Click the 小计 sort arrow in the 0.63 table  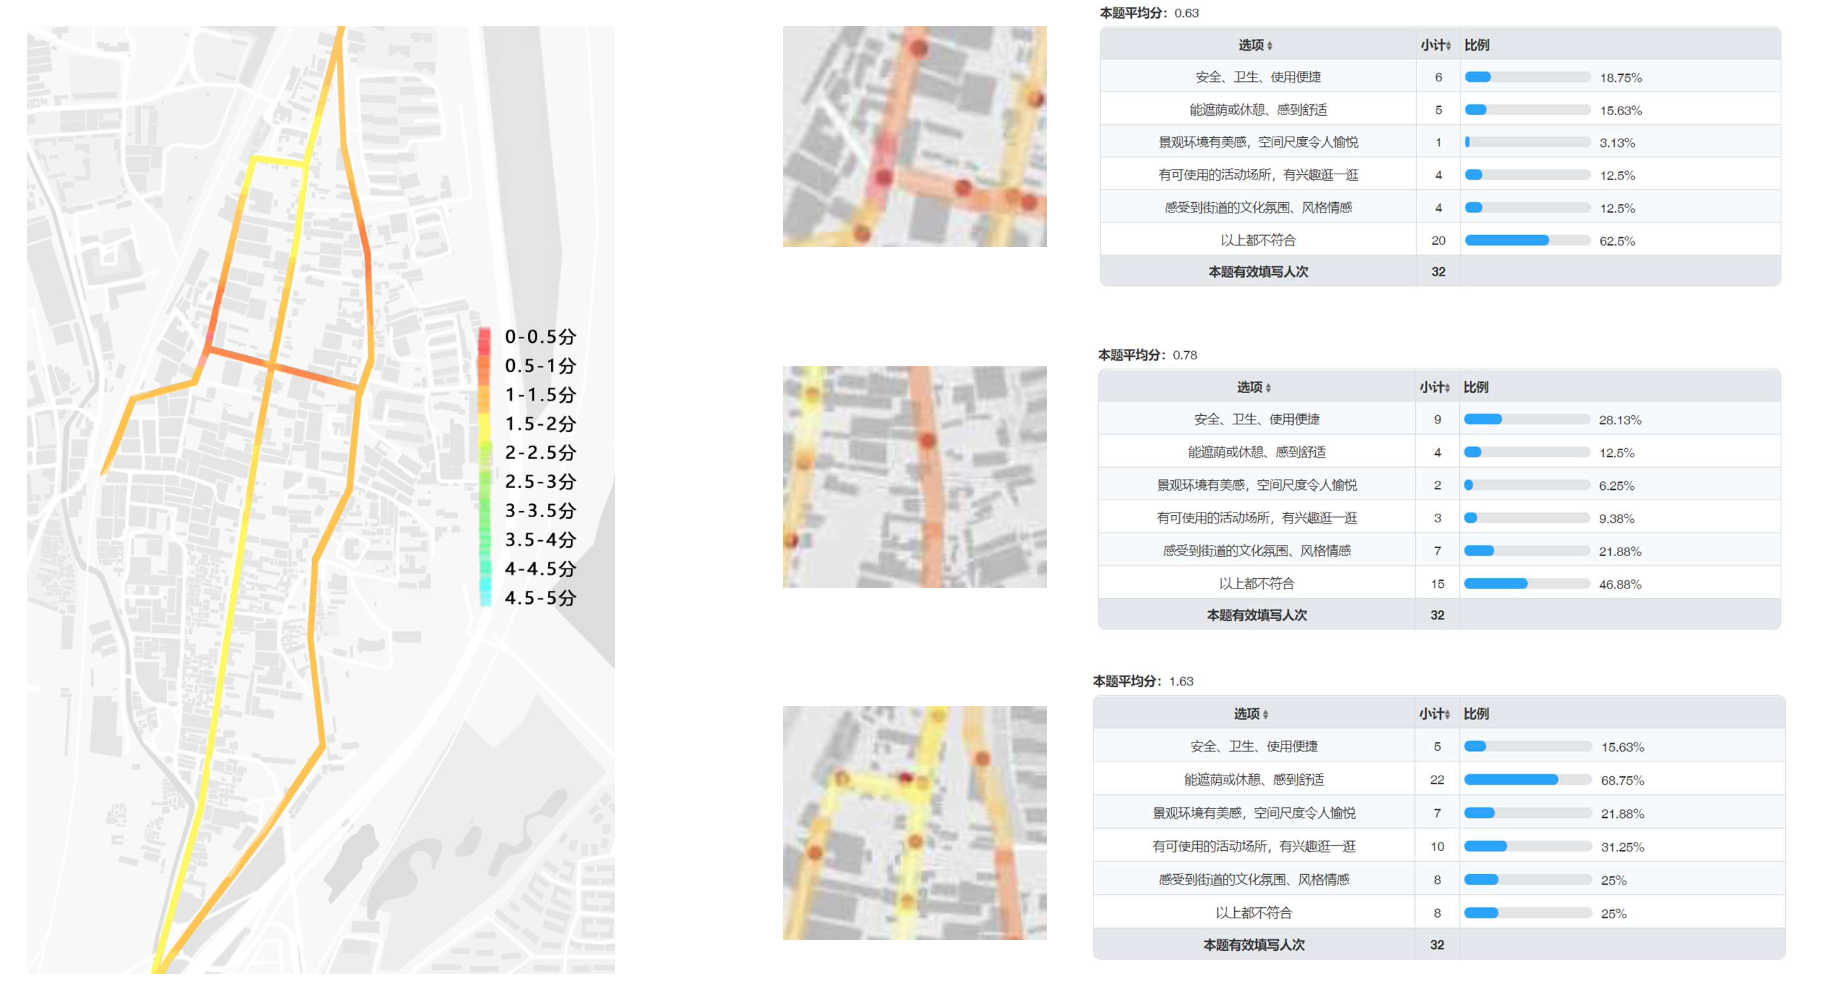tap(1449, 46)
